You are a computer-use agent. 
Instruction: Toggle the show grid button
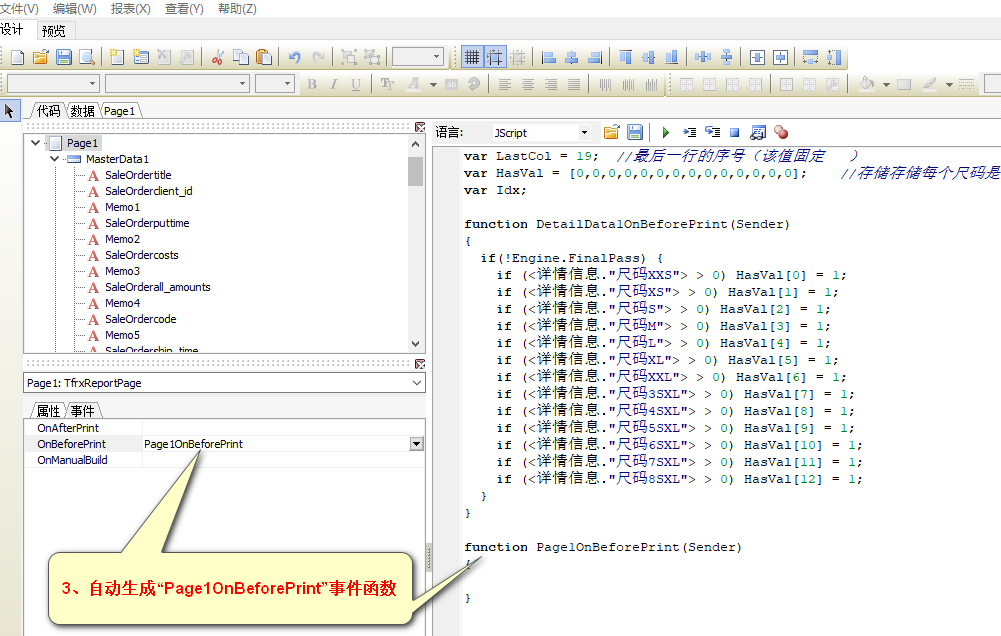pos(472,57)
